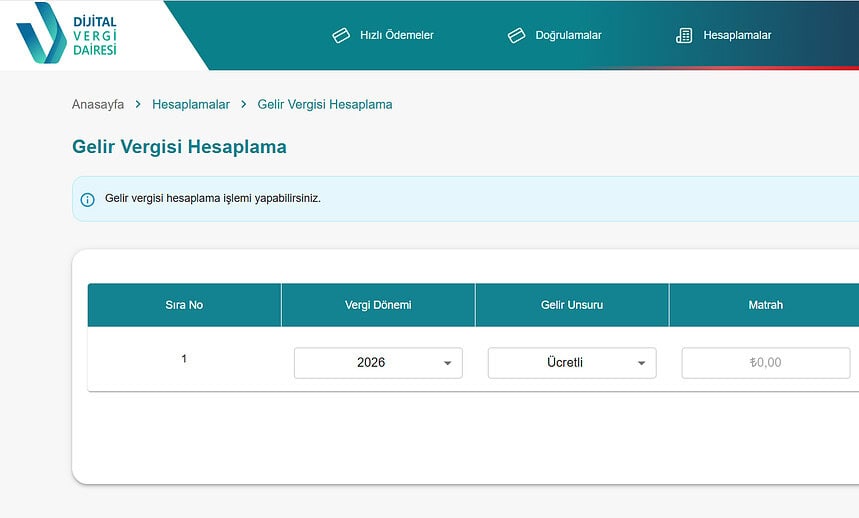Click the arrow on the Ücretli combo box

(641, 363)
